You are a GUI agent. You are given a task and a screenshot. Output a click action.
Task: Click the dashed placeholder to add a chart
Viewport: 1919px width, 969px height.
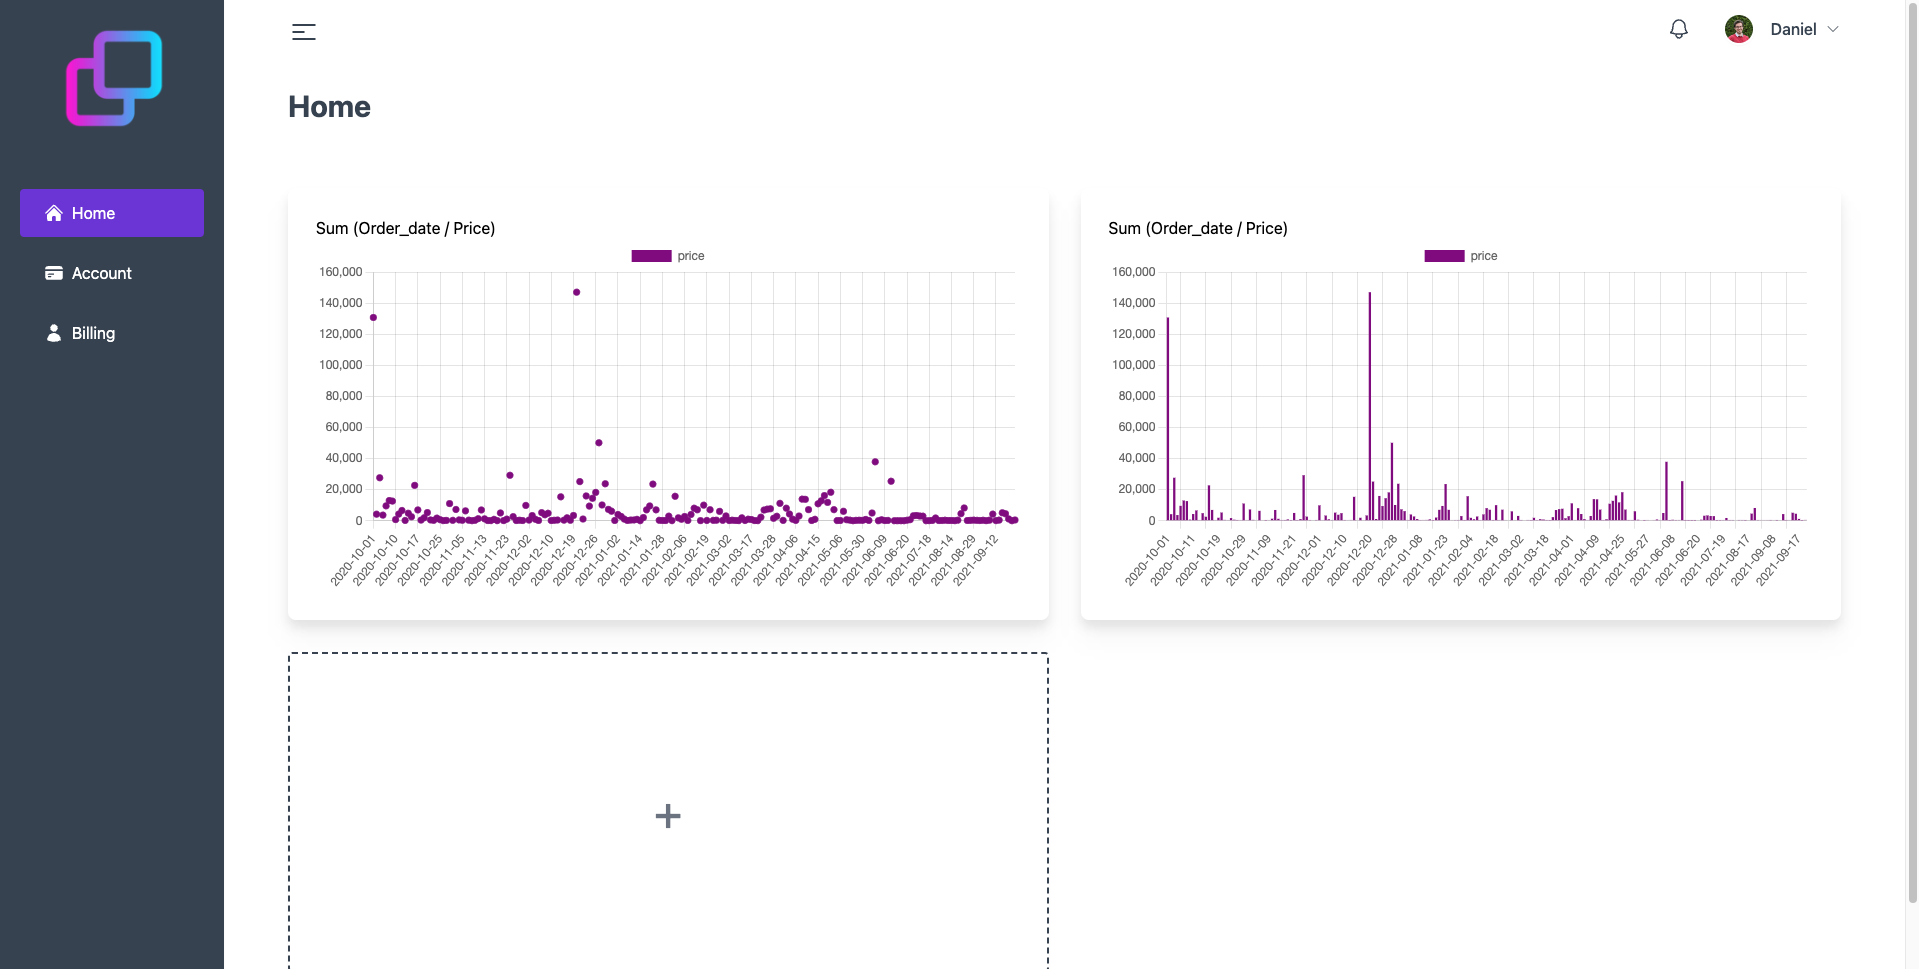click(667, 816)
